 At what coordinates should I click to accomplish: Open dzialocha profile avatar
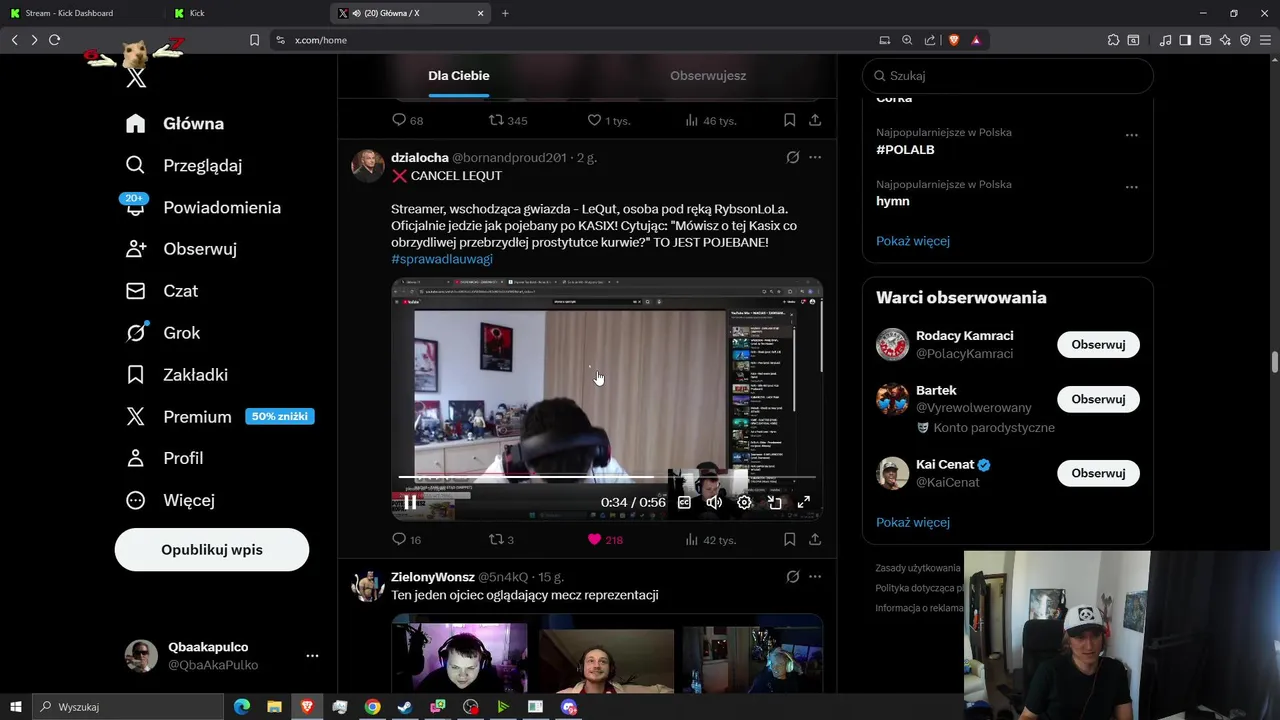(x=368, y=166)
